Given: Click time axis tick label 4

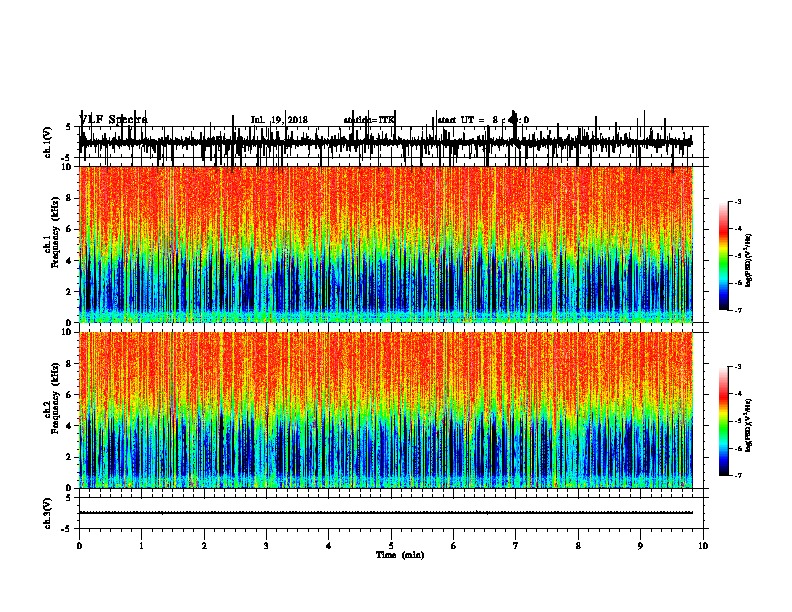Looking at the screenshot, I should click(329, 546).
